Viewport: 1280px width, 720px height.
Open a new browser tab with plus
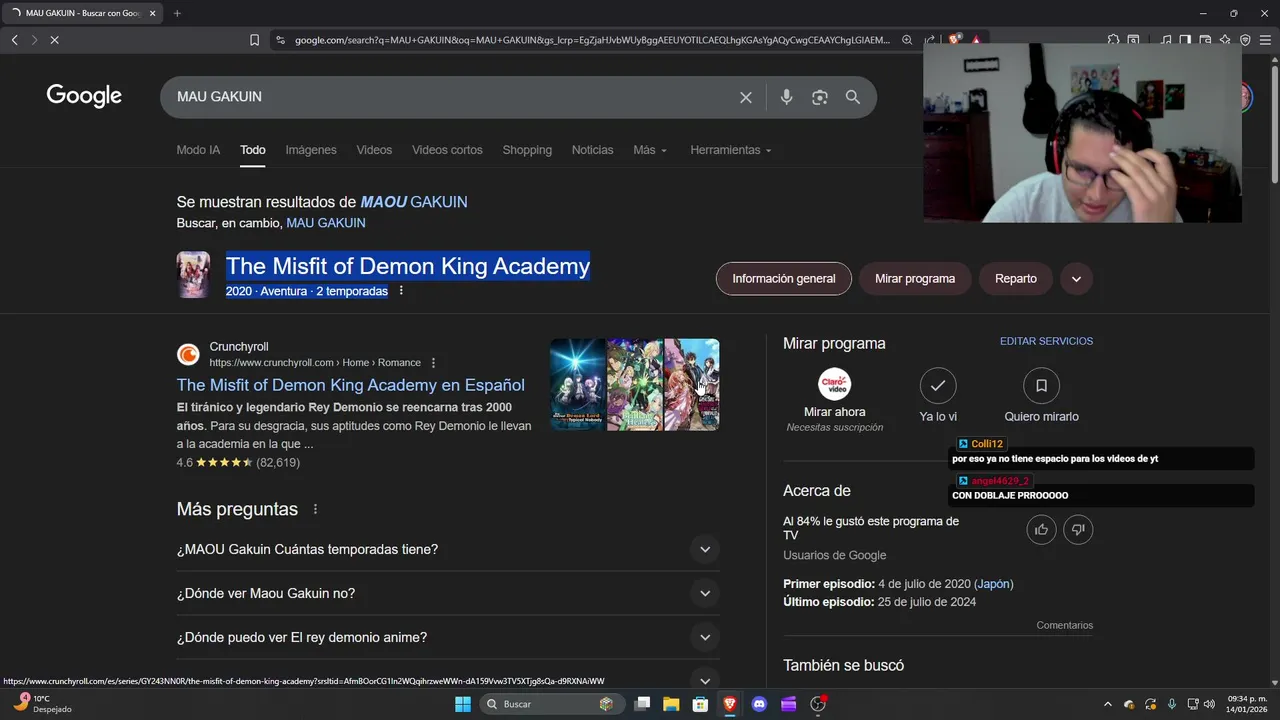(x=177, y=13)
